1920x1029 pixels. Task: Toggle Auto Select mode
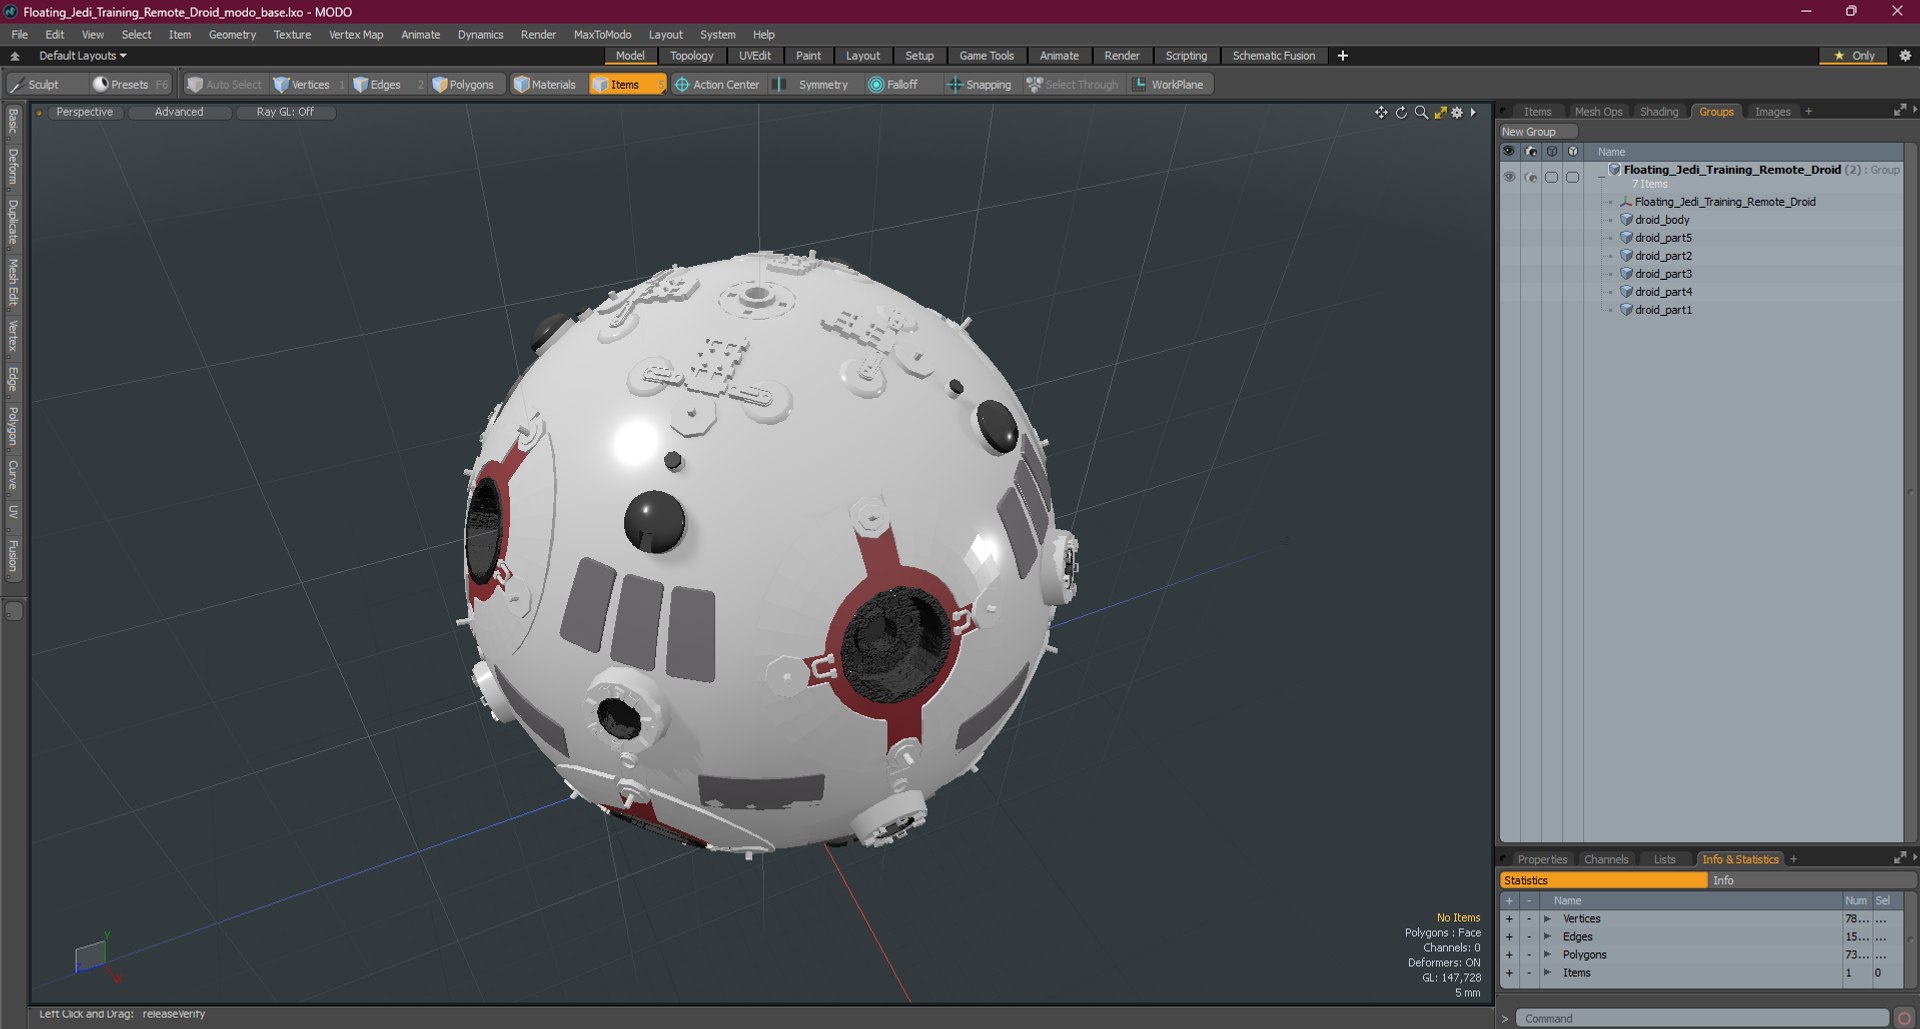click(224, 85)
